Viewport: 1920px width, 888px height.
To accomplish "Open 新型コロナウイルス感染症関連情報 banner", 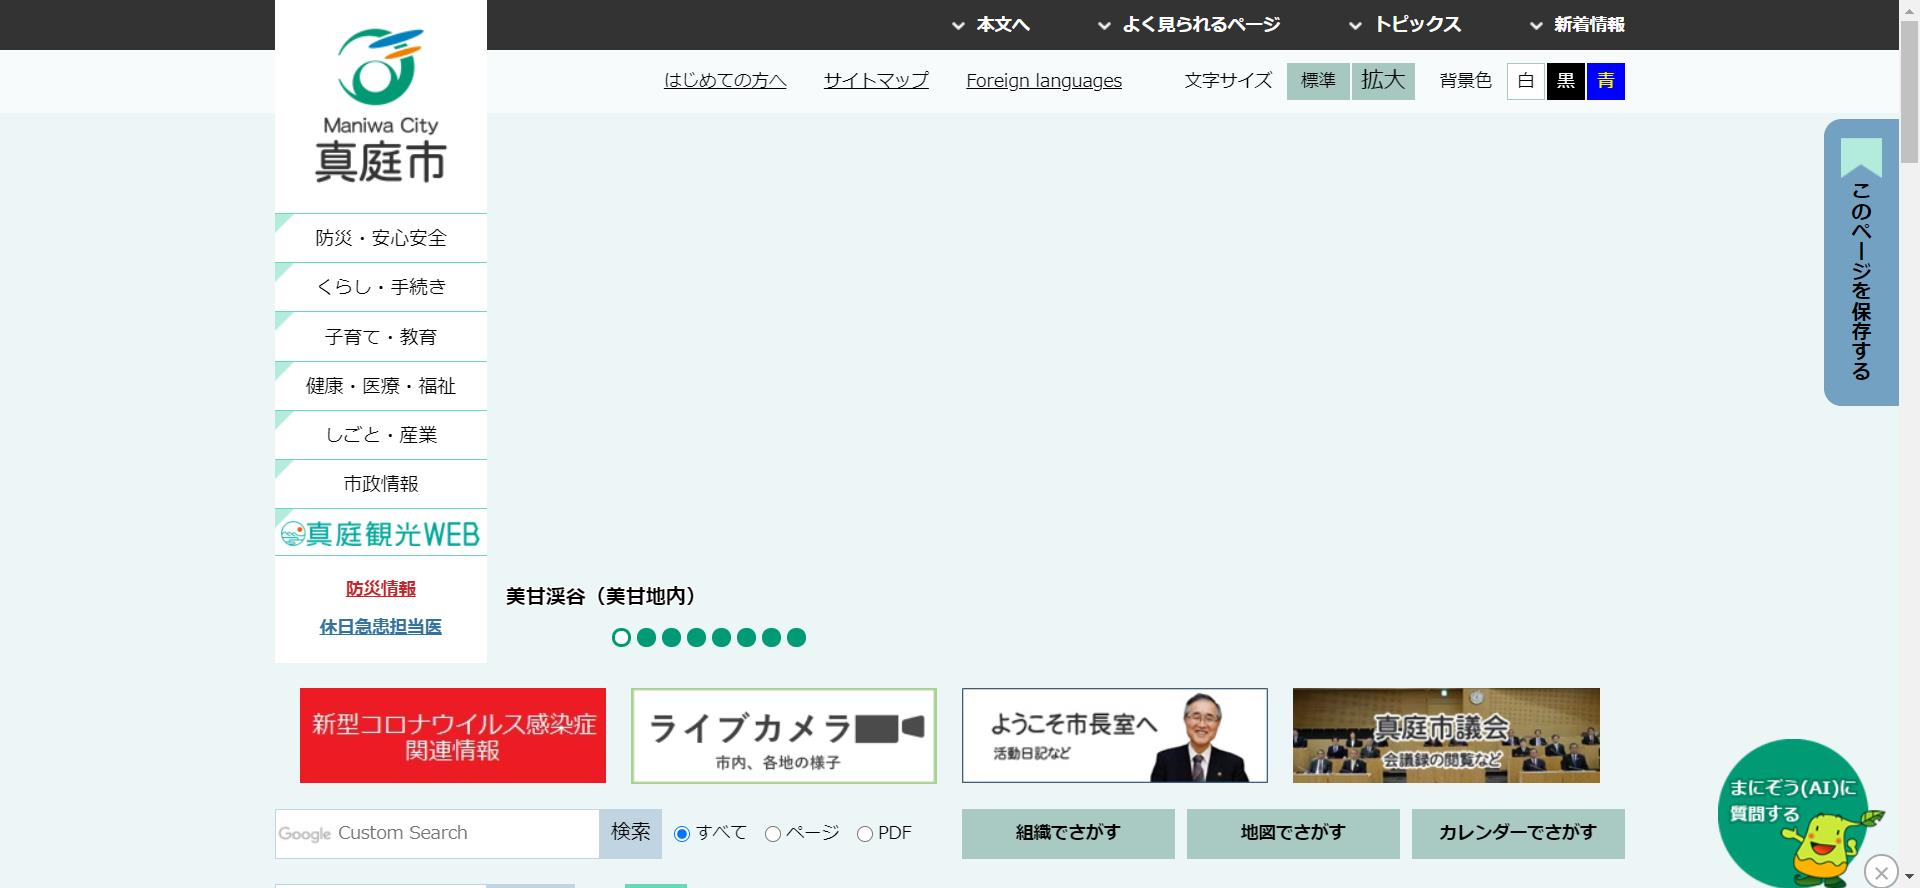I will [453, 735].
